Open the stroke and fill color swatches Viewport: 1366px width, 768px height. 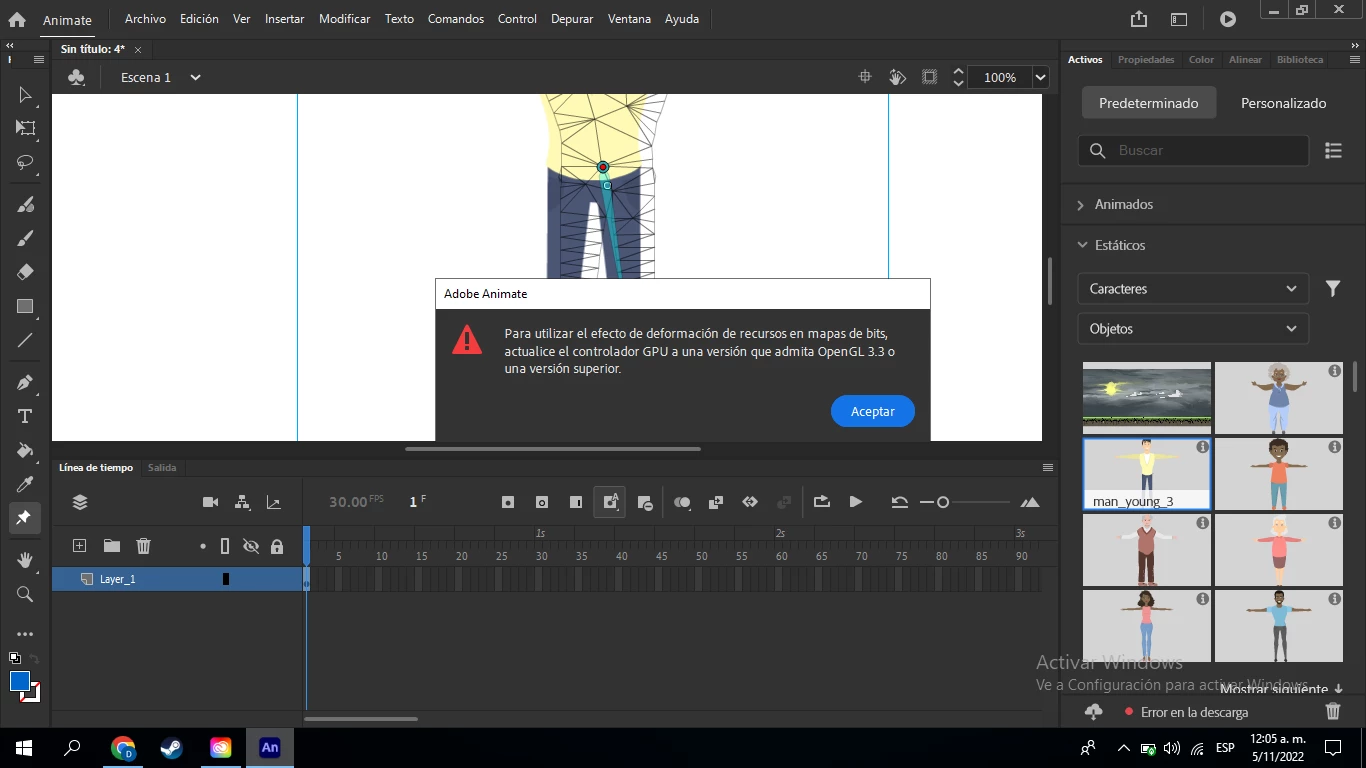tap(25, 686)
